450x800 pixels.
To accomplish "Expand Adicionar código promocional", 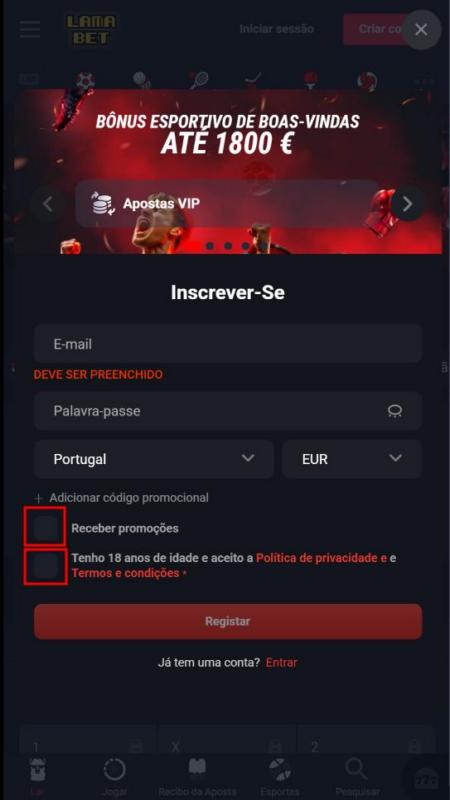I will (121, 497).
